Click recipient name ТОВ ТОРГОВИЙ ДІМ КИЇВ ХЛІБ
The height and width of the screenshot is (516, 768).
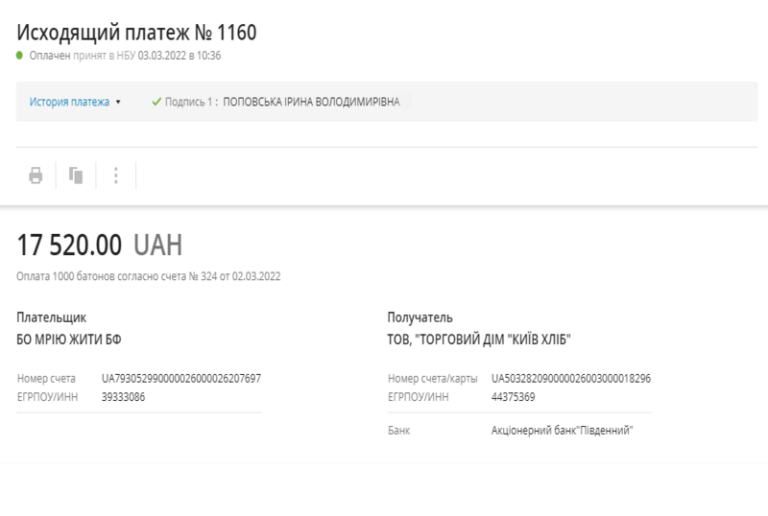coord(479,339)
